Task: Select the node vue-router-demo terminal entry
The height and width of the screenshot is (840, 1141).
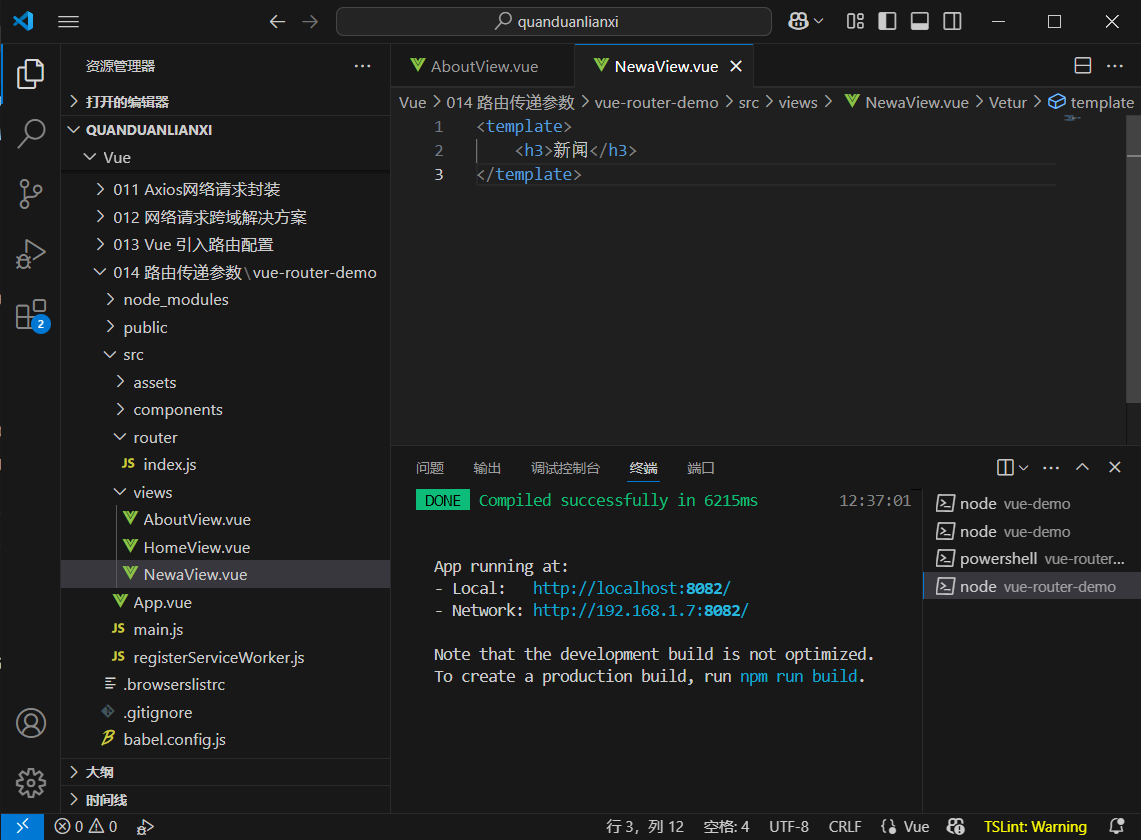Action: [x=1032, y=587]
